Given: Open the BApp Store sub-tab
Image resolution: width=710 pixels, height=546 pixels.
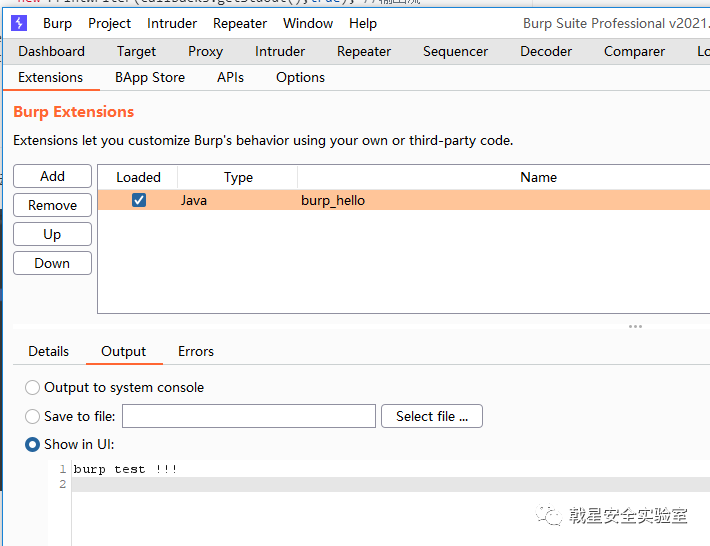Looking at the screenshot, I should 150,77.
